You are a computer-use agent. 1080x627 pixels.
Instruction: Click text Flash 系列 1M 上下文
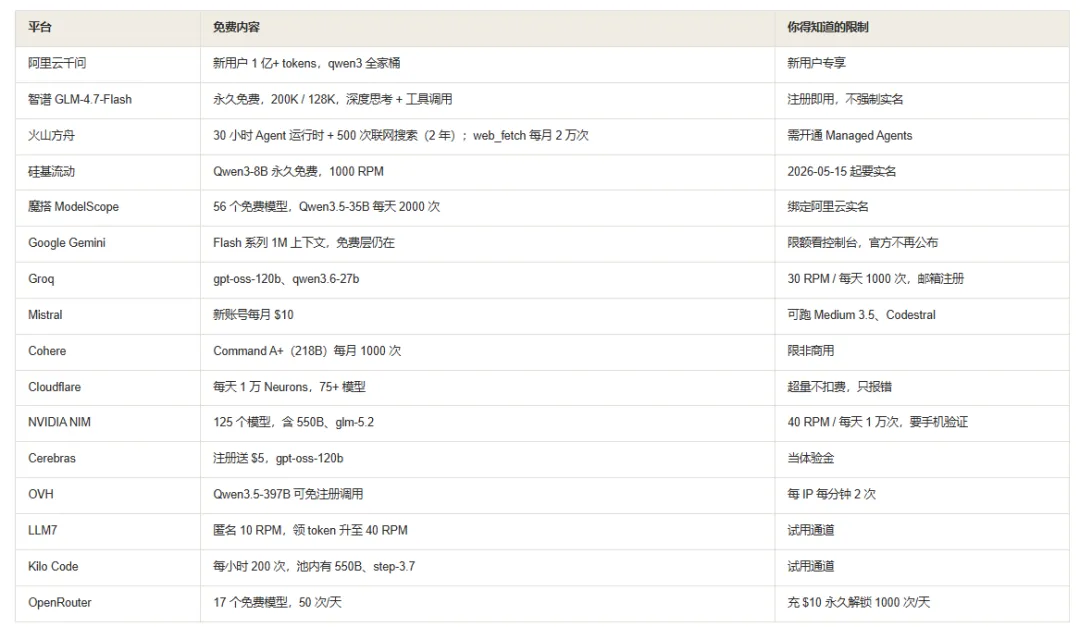tap(269, 243)
